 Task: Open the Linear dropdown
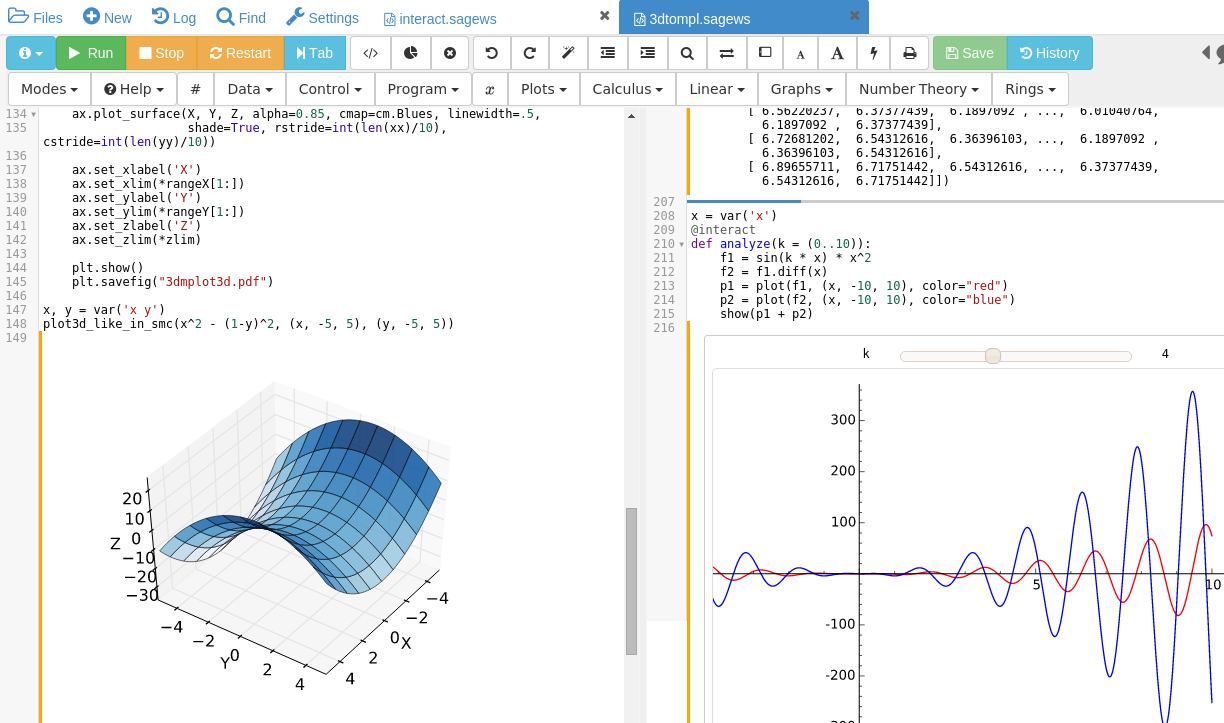point(717,89)
